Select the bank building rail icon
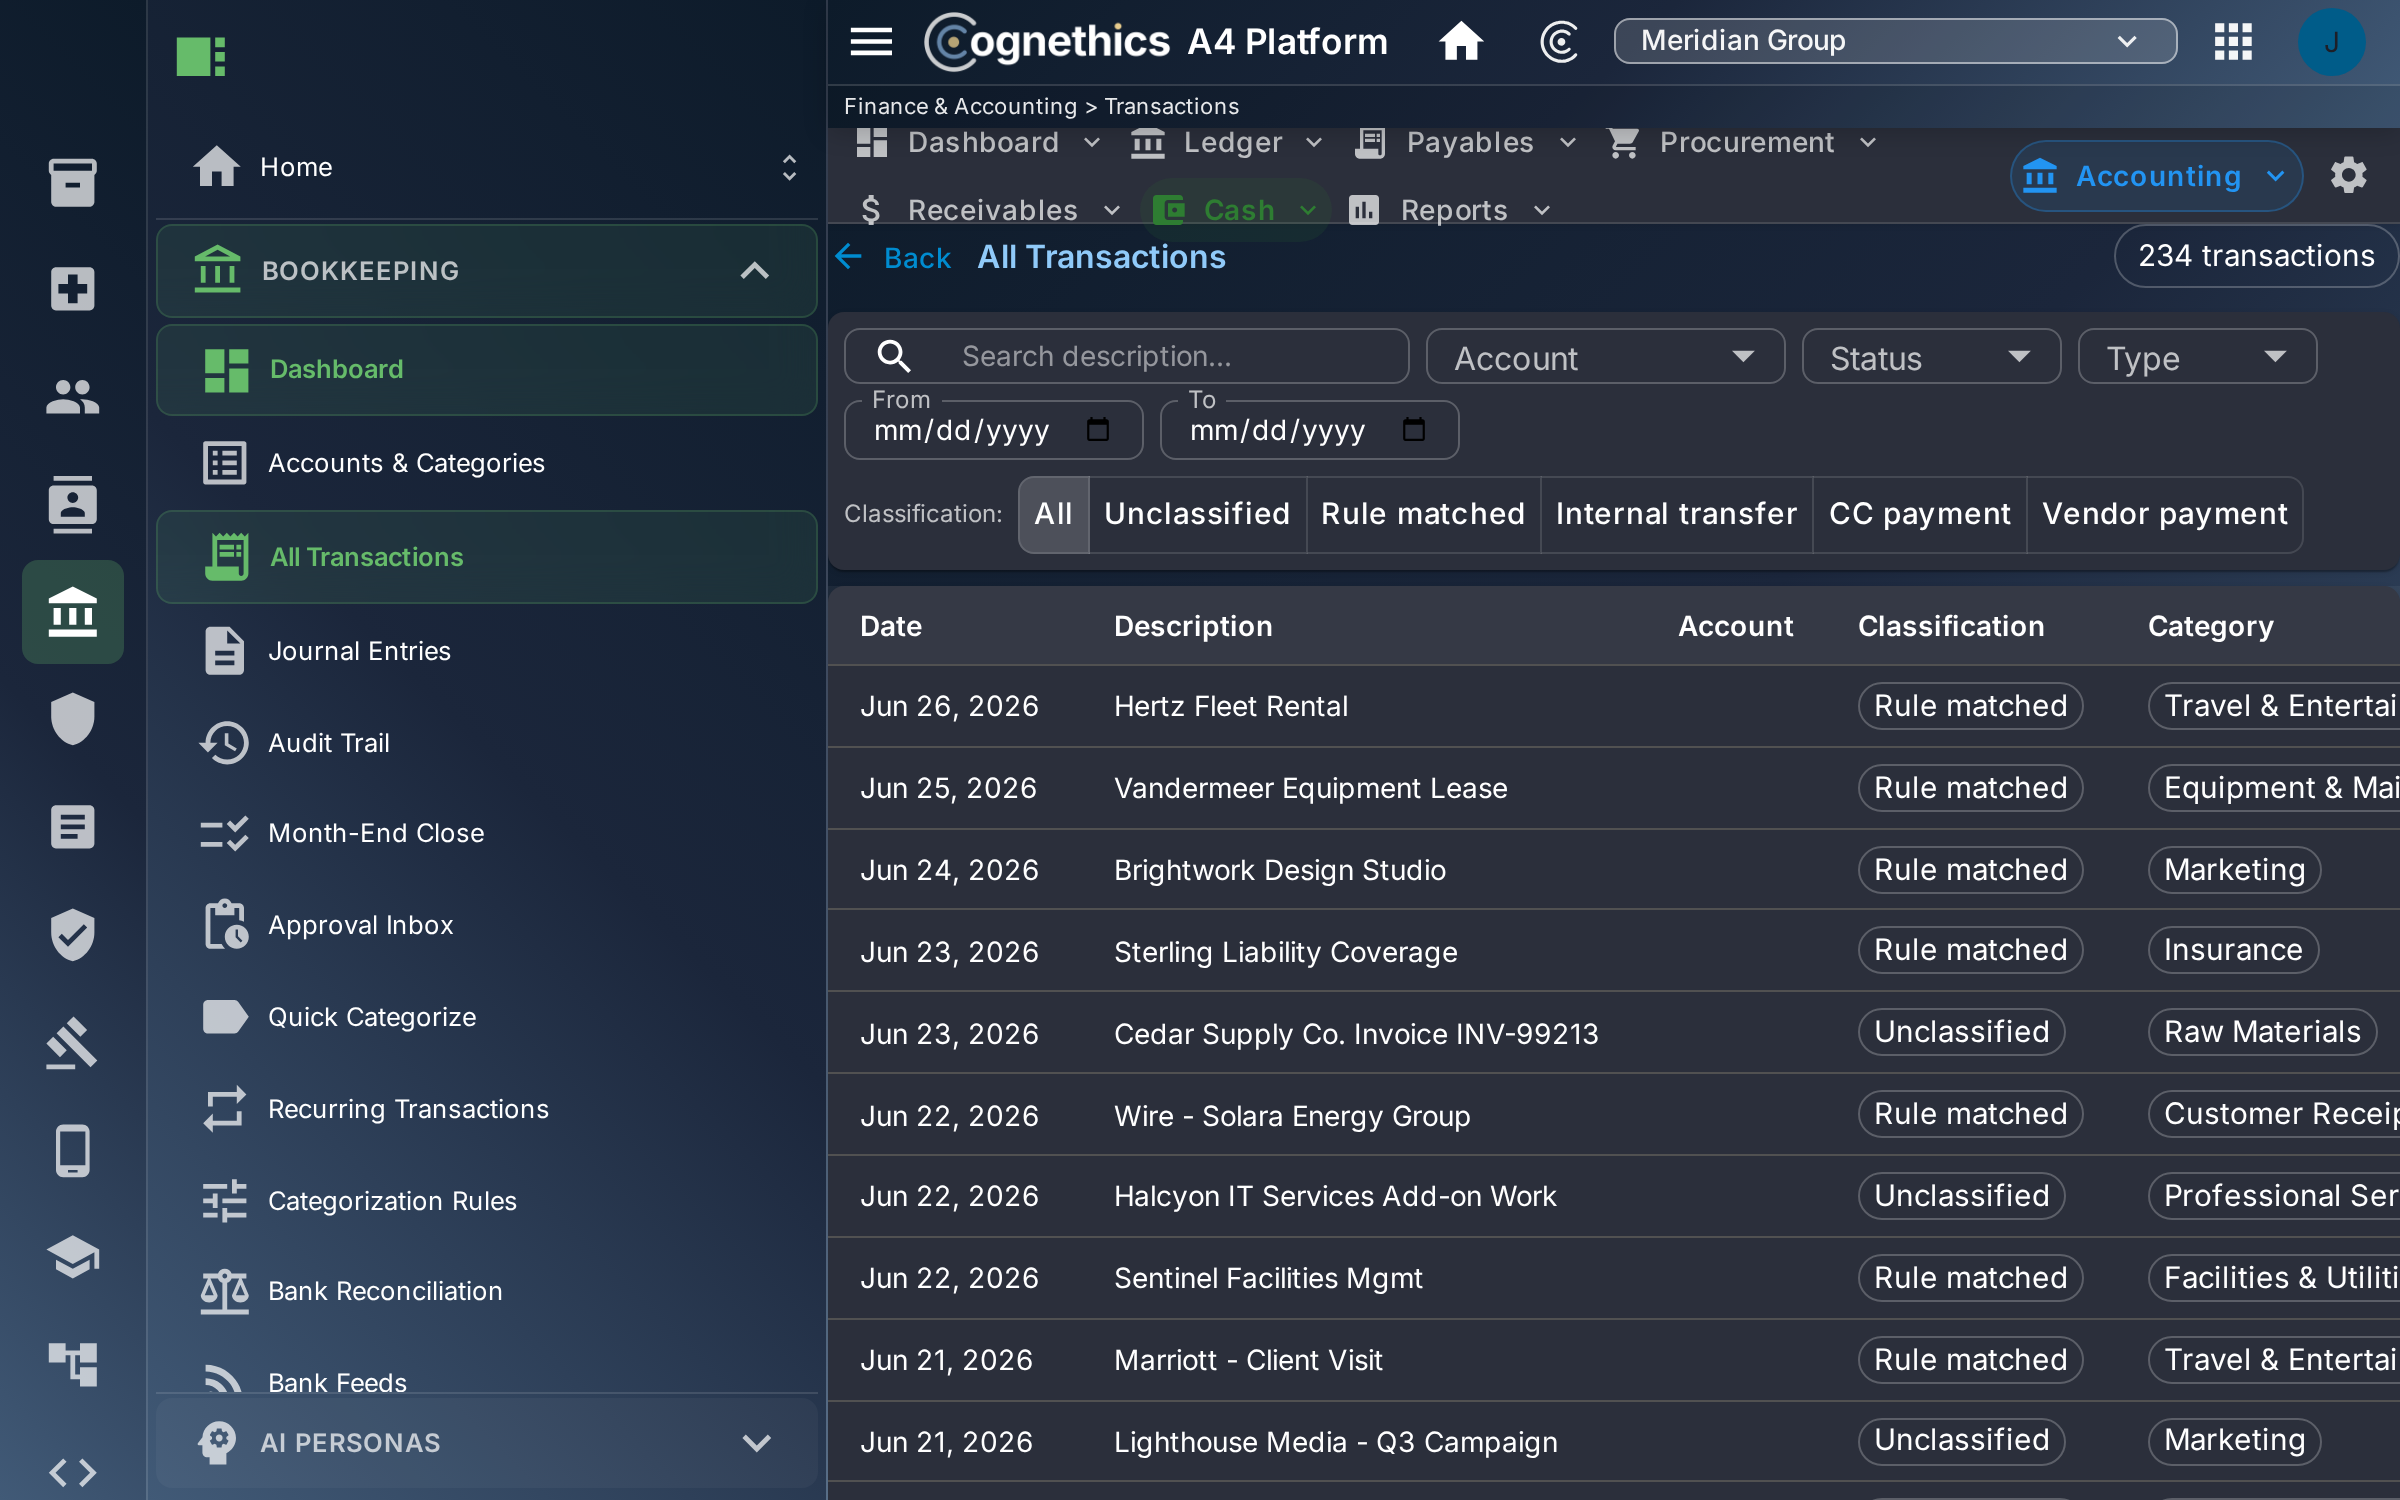2400x1500 pixels. [x=72, y=612]
